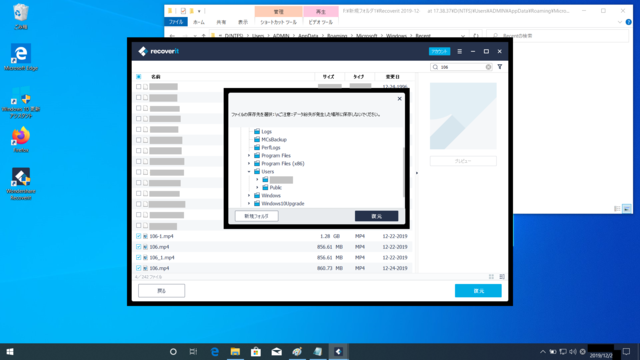Image resolution: width=640 pixels, height=360 pixels.
Task: Toggle the select-all checkbox in file list header
Action: coord(139,77)
